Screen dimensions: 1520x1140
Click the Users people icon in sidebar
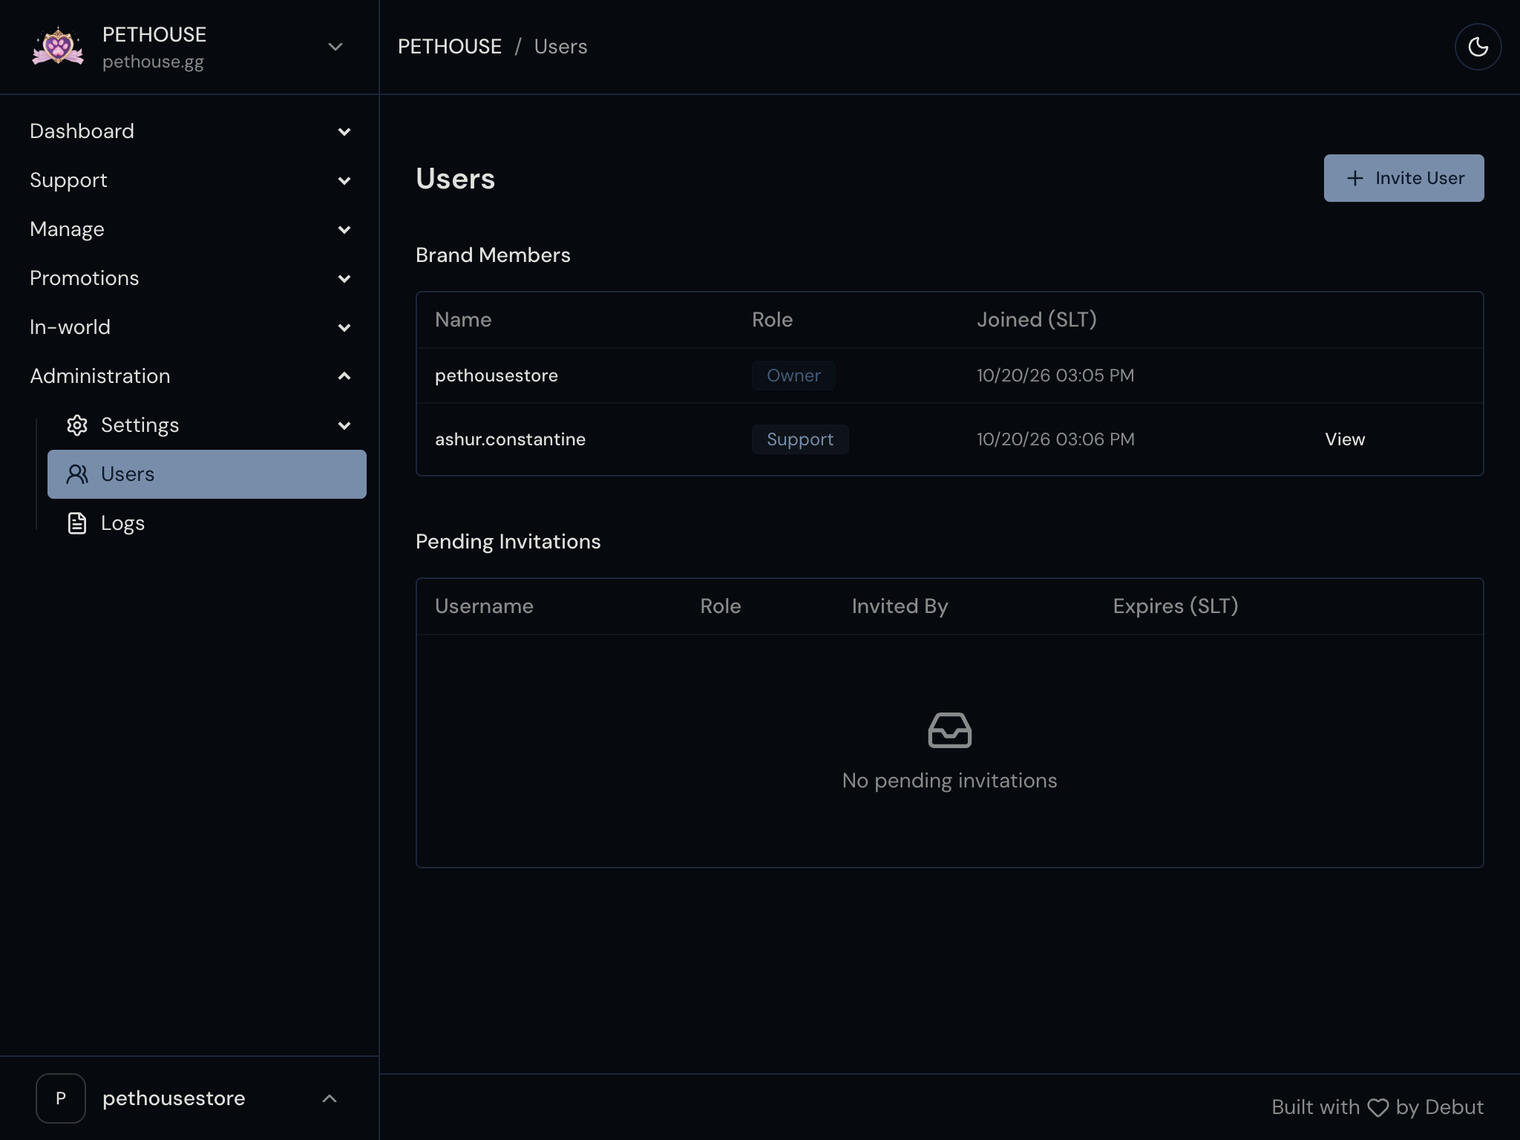tap(77, 474)
